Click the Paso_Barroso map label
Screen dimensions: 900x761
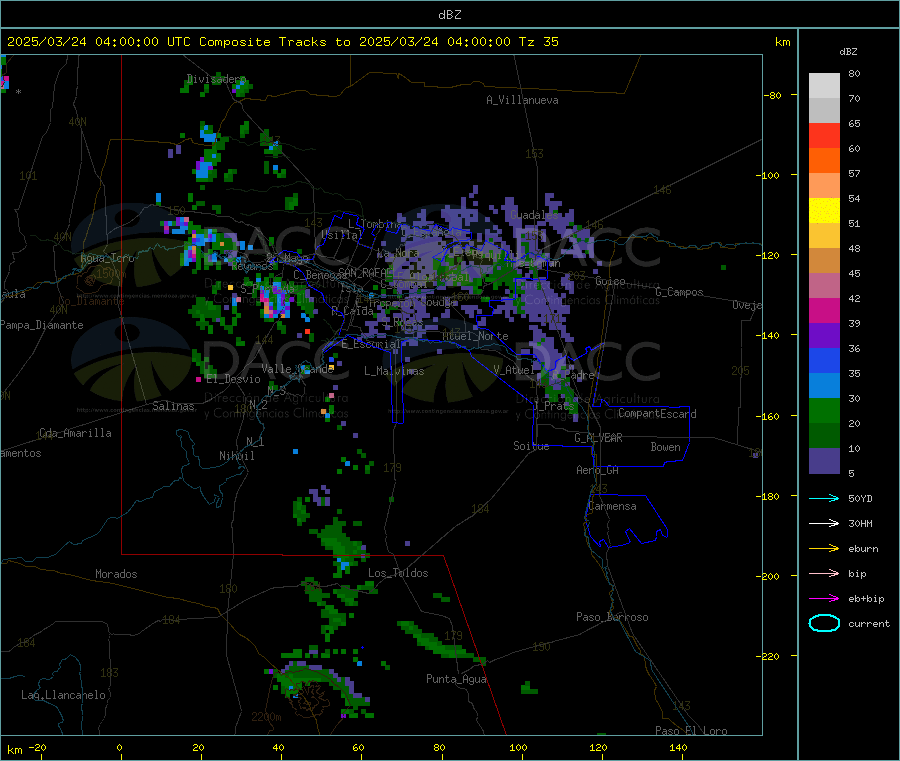click(612, 617)
